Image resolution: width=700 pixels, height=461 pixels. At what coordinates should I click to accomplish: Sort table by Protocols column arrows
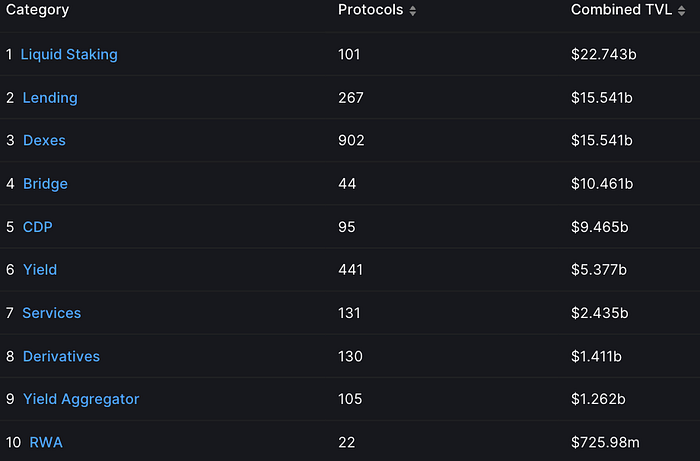click(412, 11)
